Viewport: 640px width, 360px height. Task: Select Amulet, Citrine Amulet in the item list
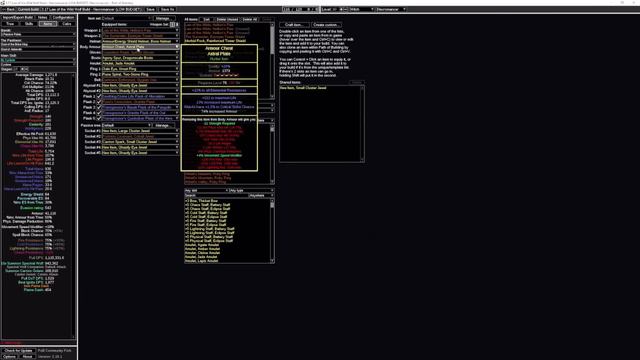(202, 253)
